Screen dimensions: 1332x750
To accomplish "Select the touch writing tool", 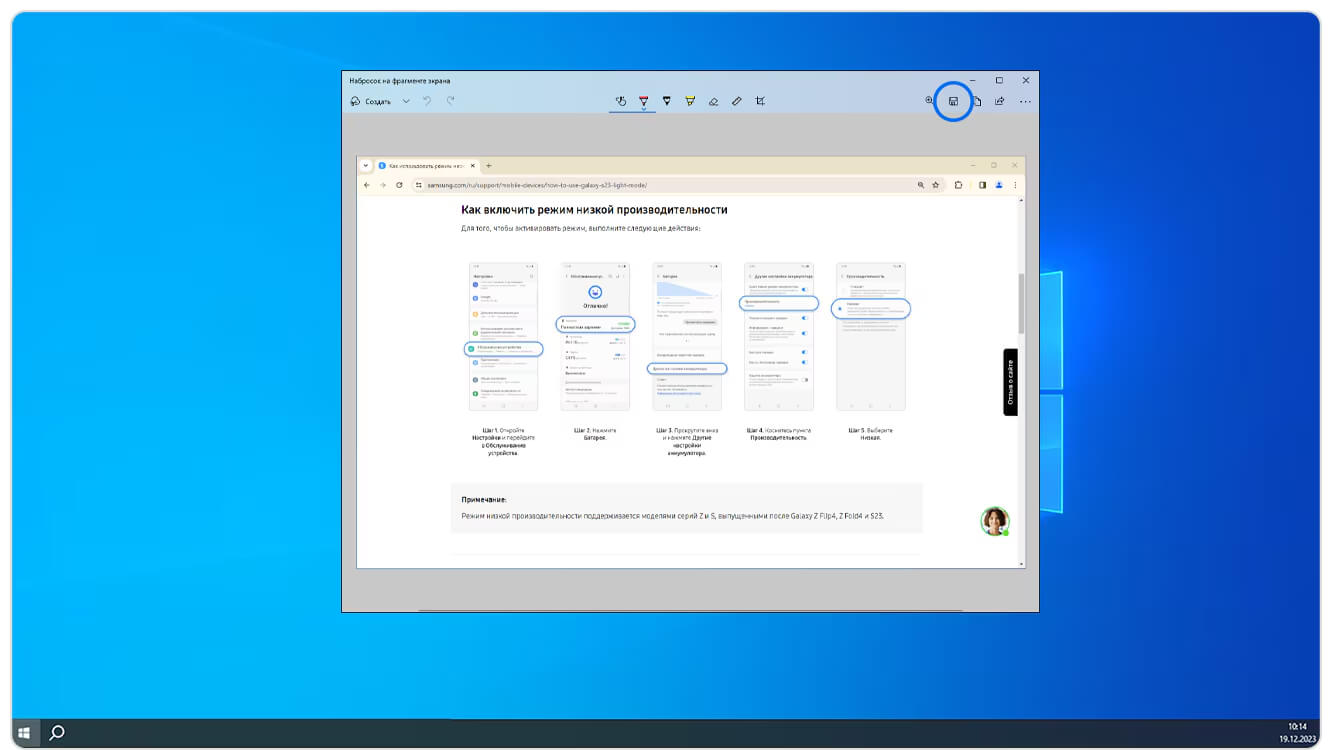I will tap(620, 101).
